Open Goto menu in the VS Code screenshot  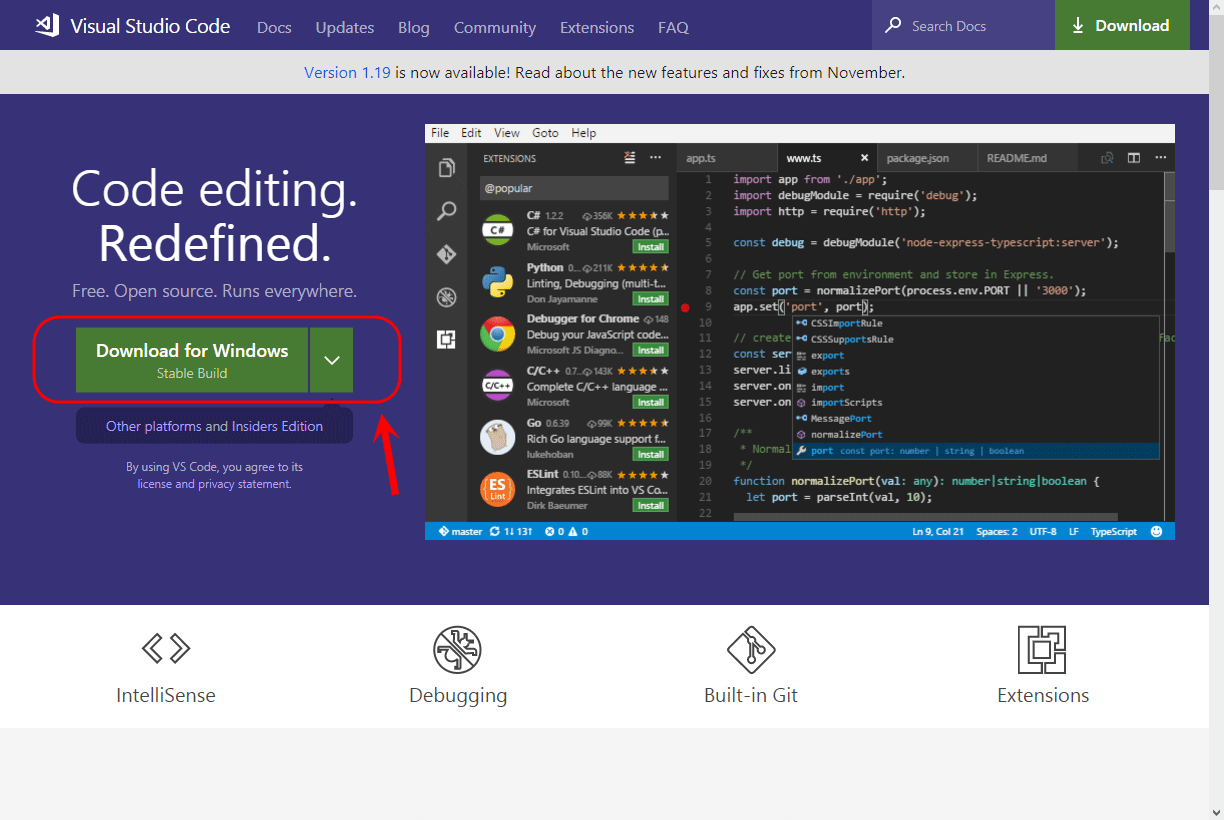click(x=546, y=133)
